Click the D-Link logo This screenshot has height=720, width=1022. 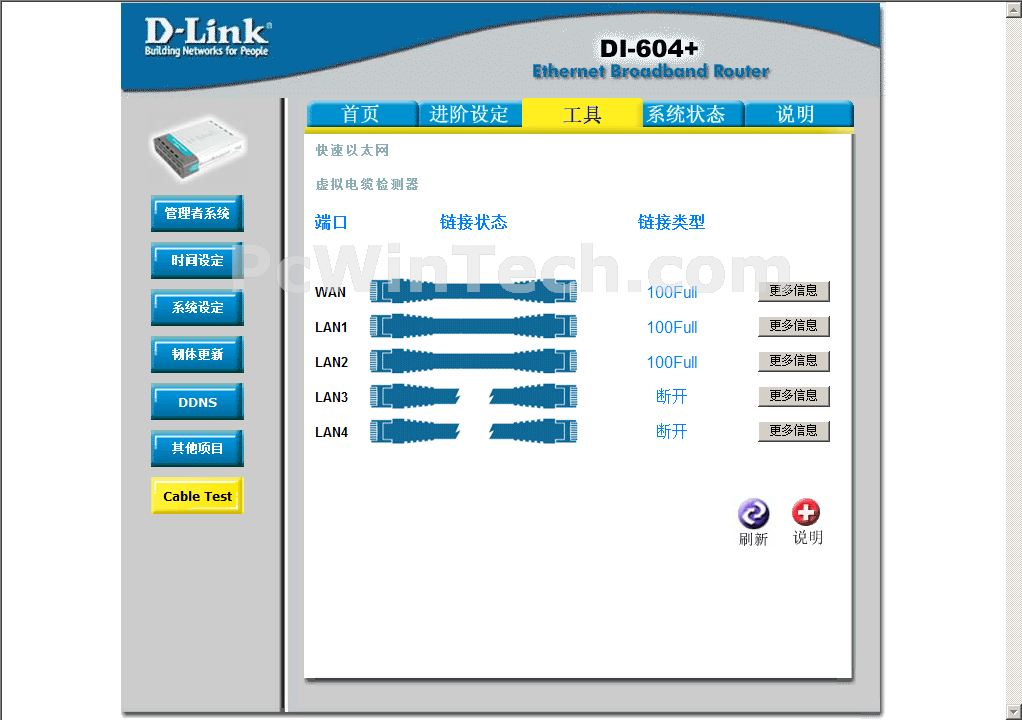(207, 37)
